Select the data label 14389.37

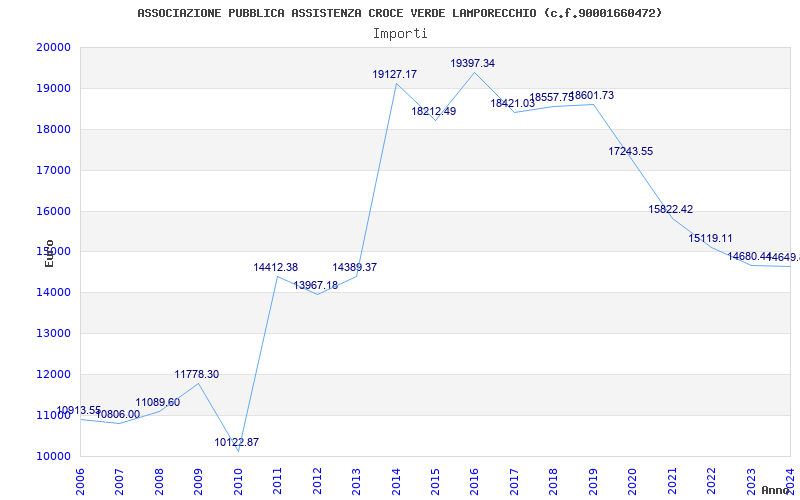(355, 267)
